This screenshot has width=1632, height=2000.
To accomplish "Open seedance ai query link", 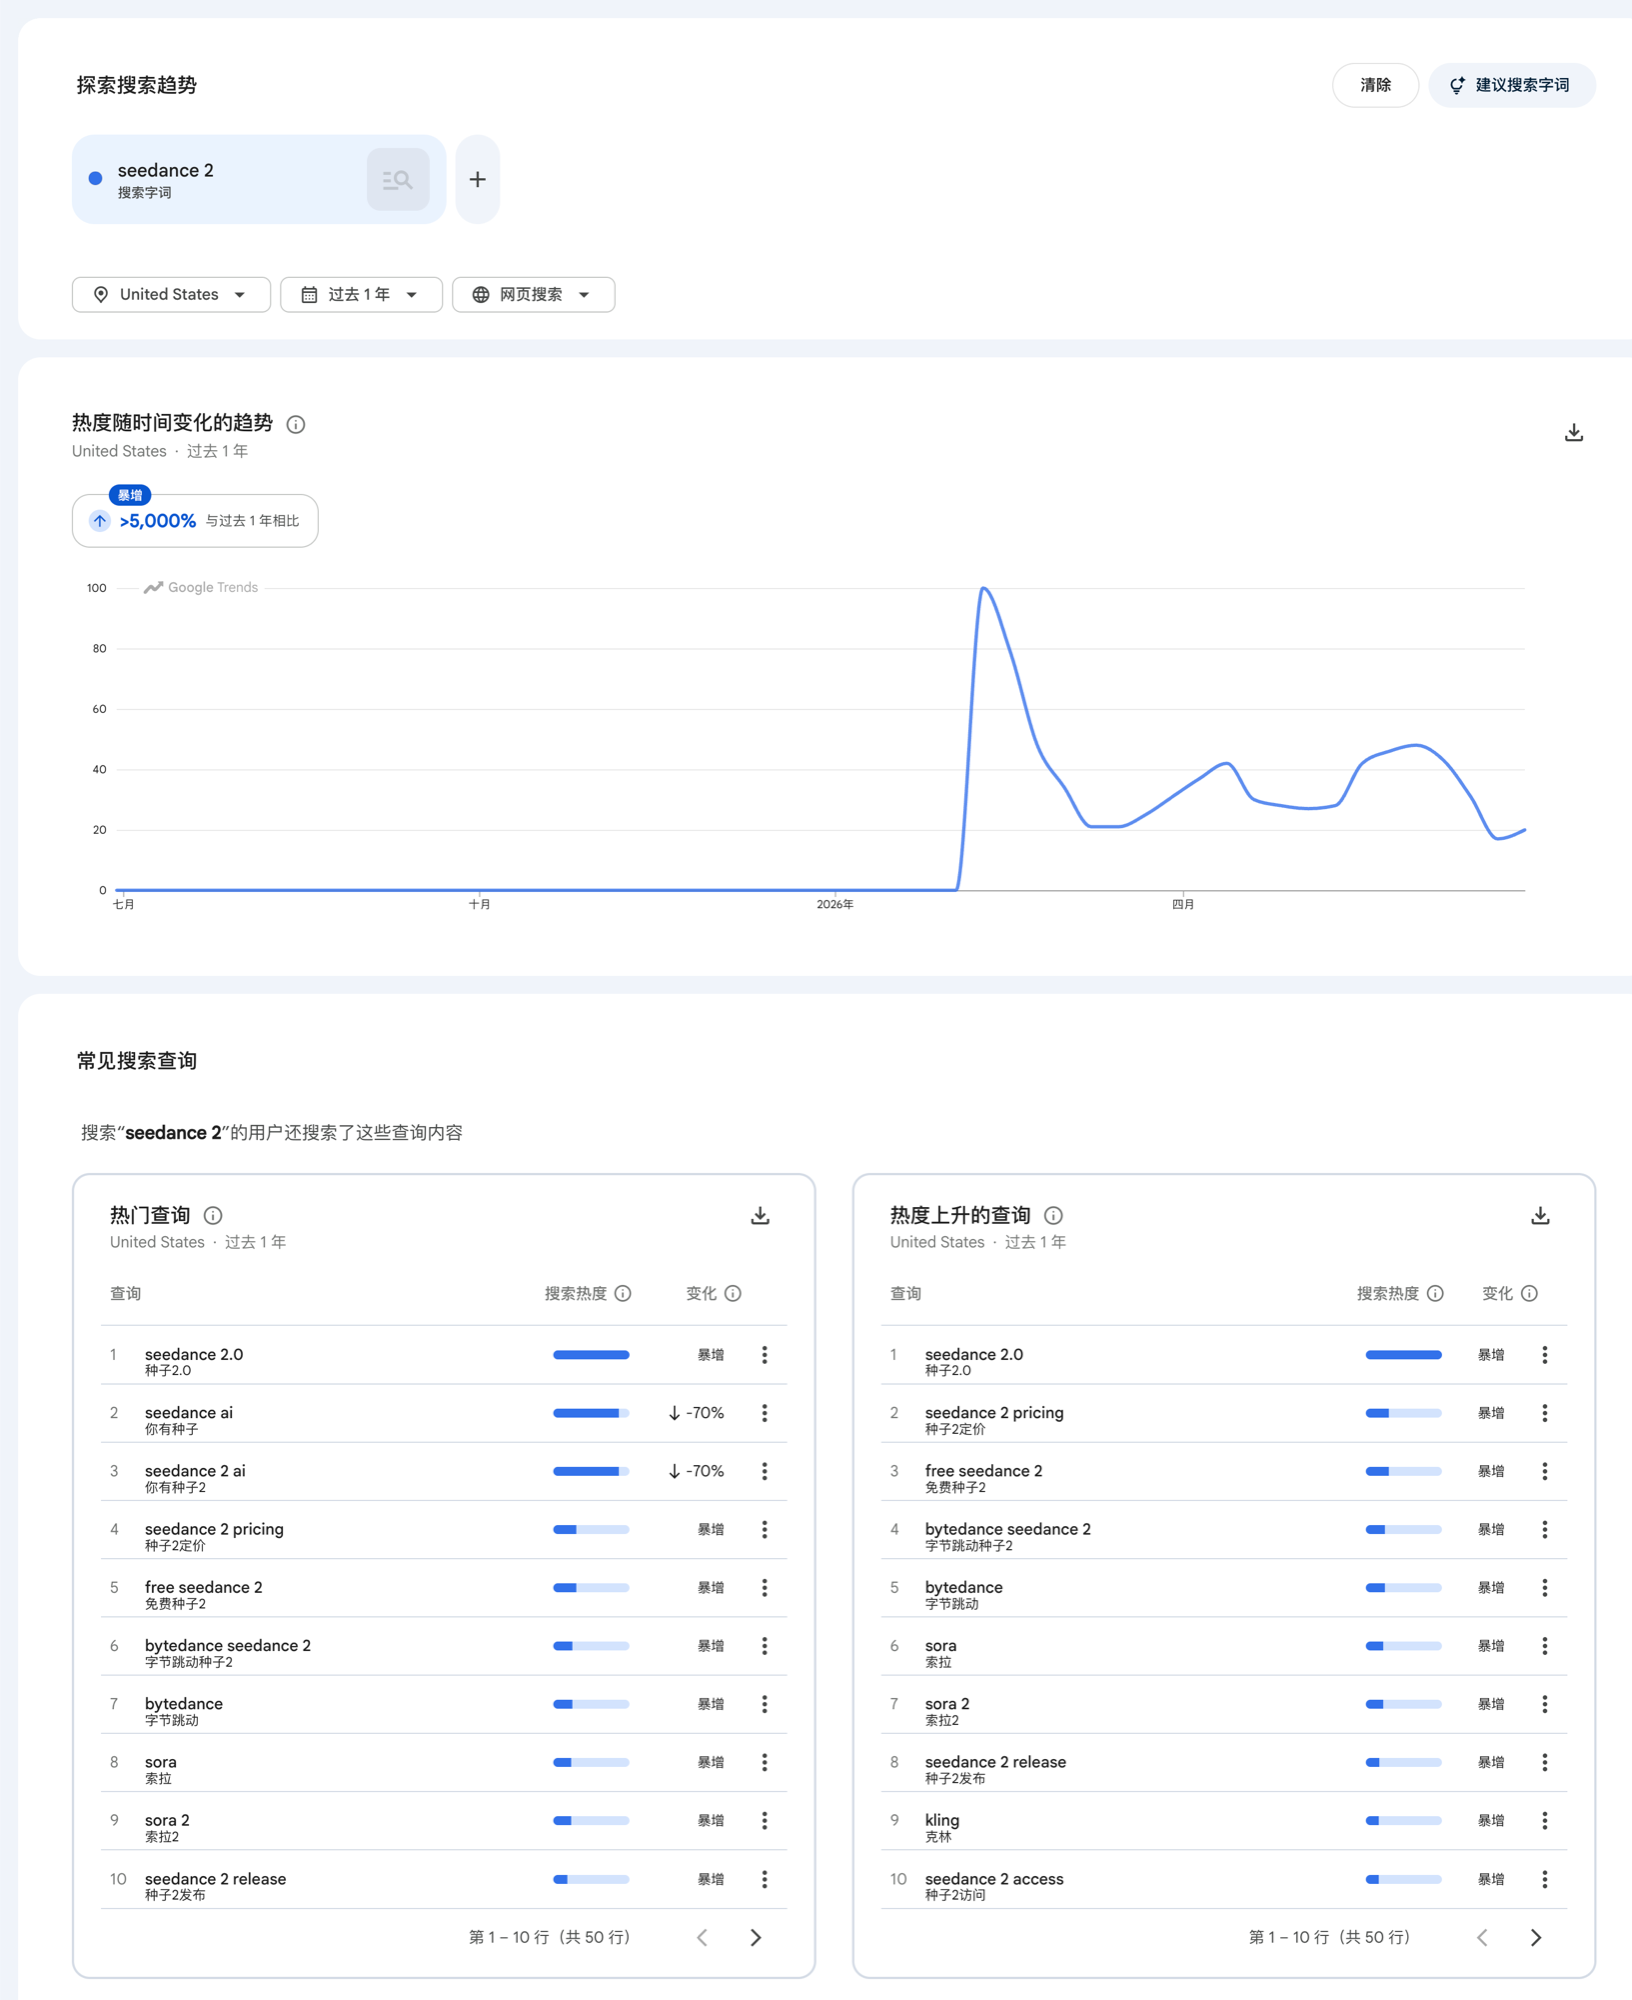I will 189,1412.
